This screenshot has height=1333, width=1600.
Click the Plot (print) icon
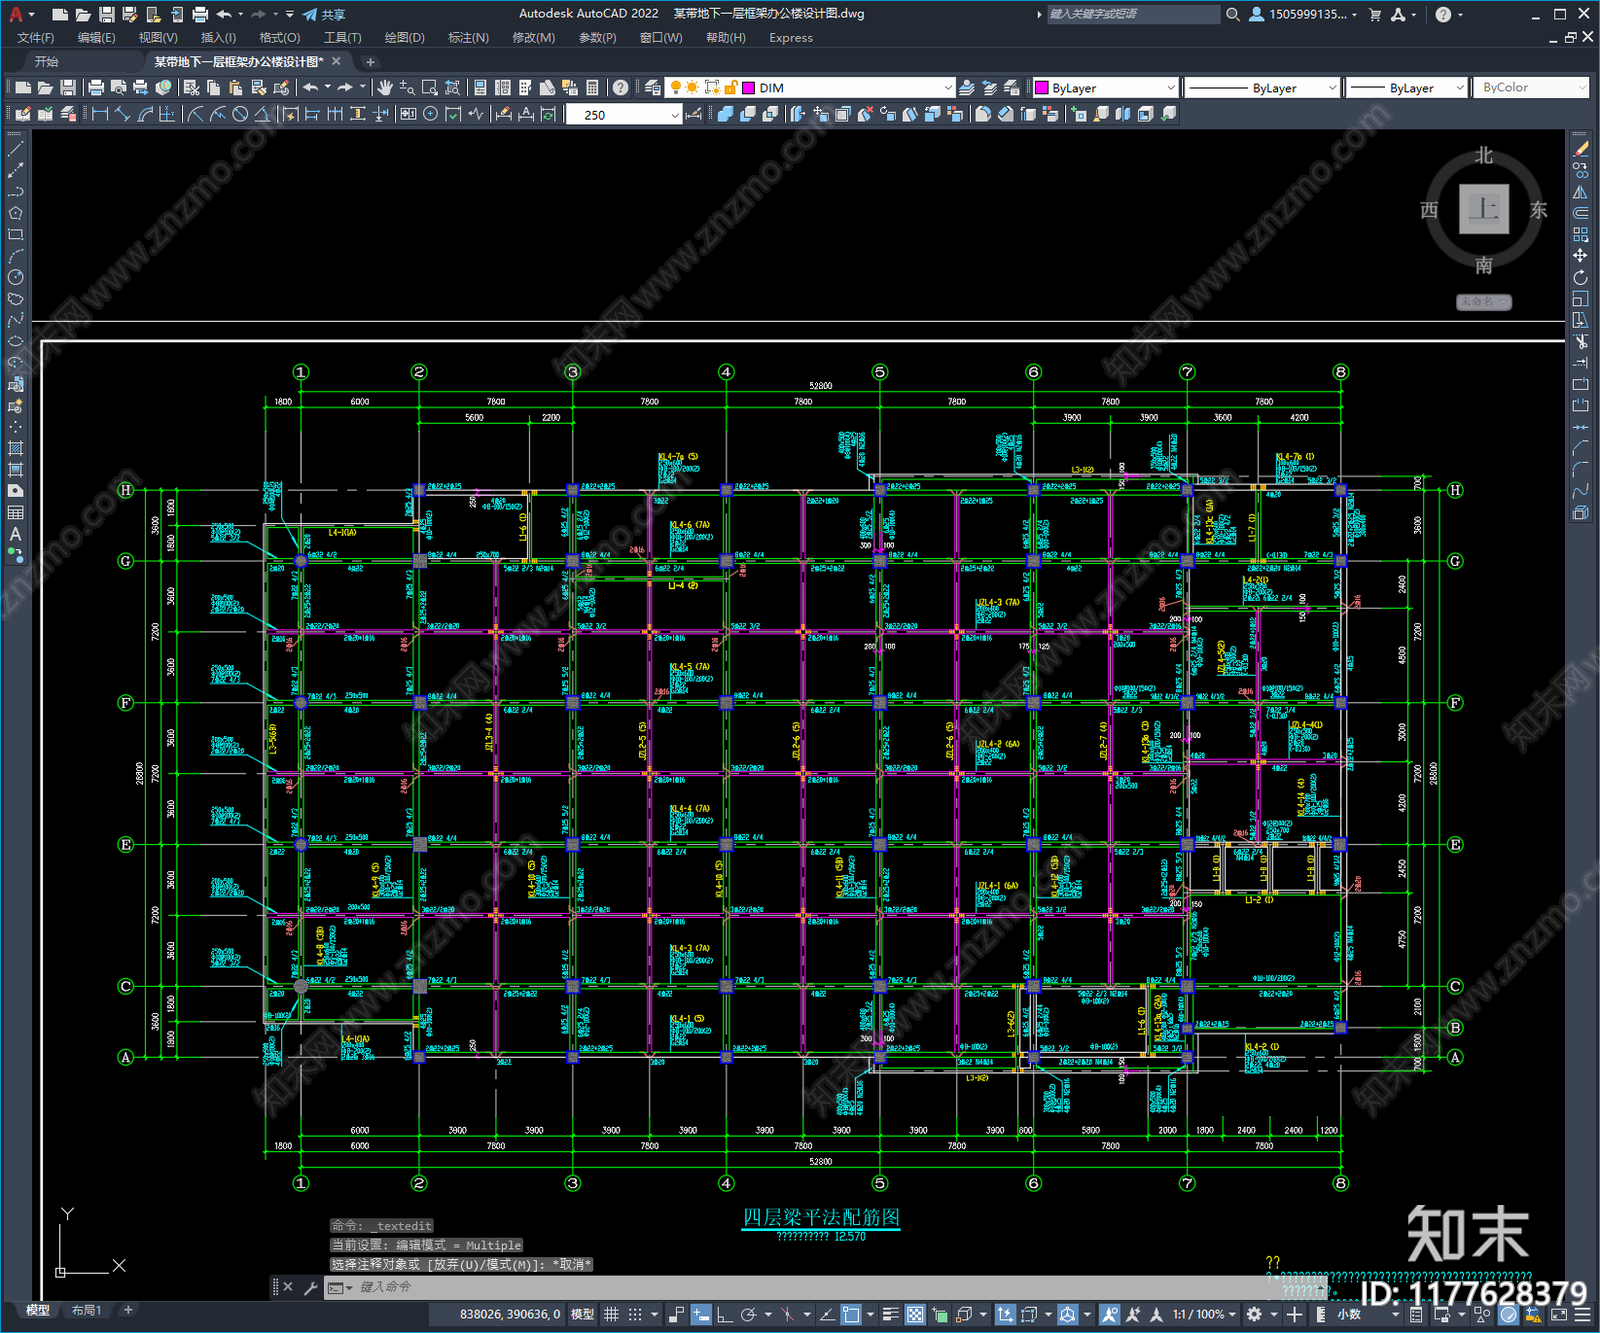pyautogui.click(x=96, y=88)
